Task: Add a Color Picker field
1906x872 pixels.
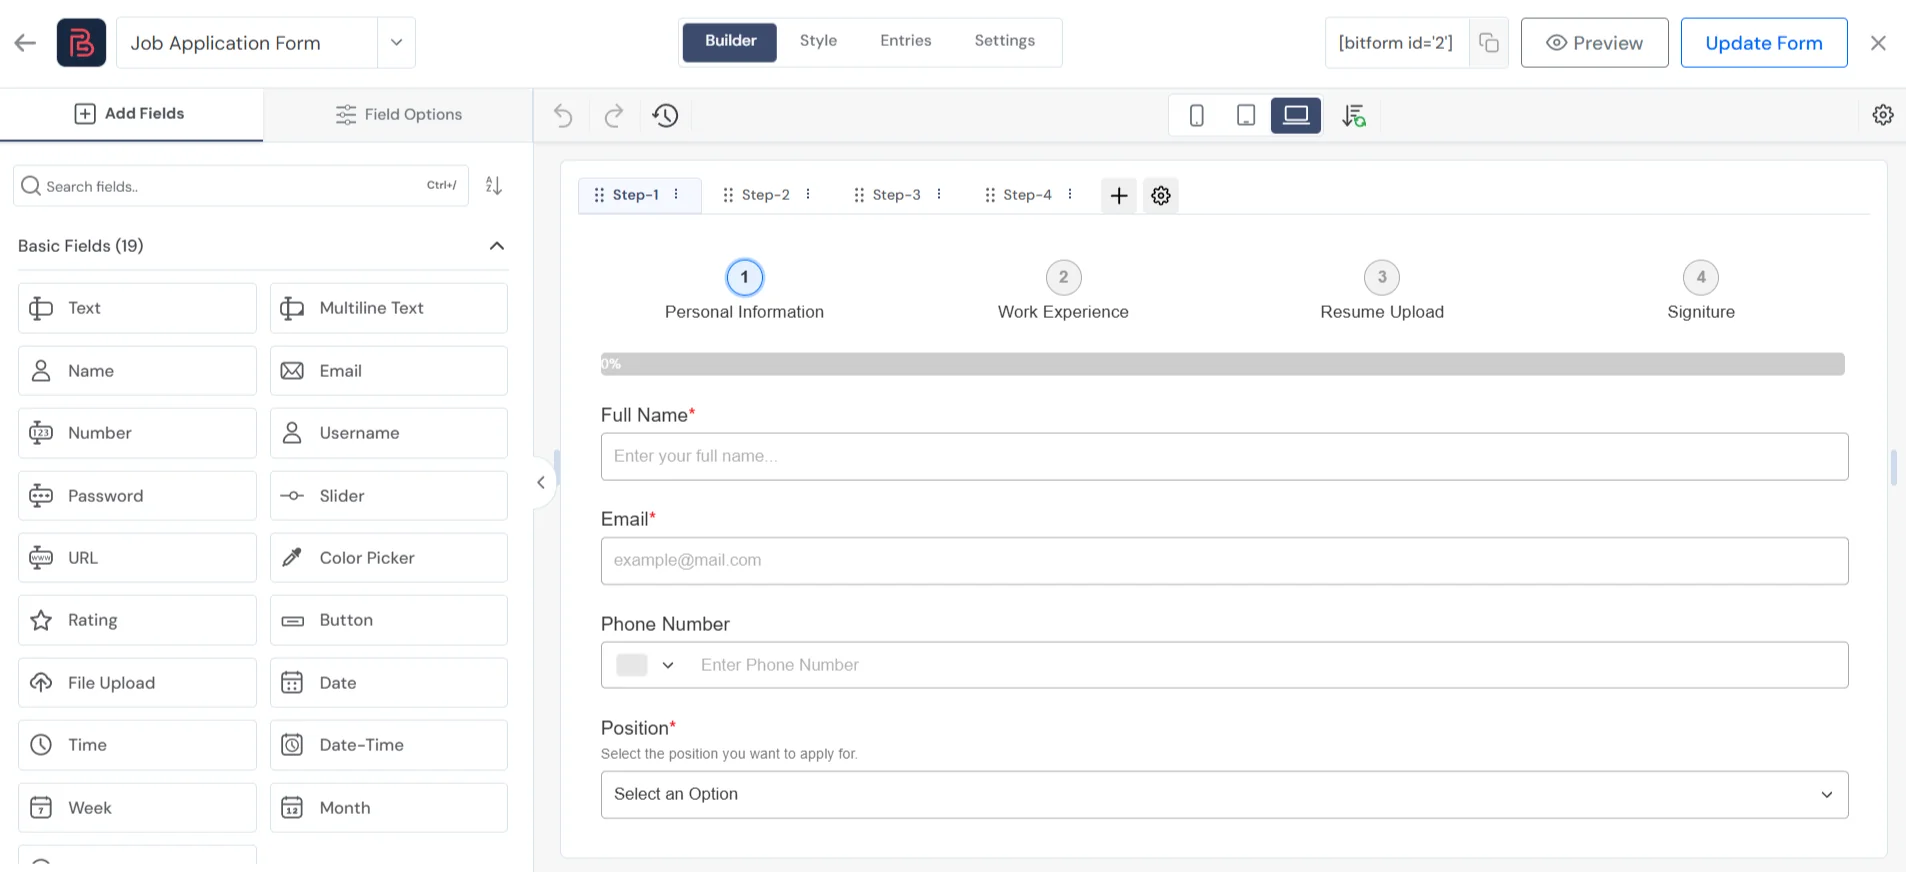Action: [389, 558]
